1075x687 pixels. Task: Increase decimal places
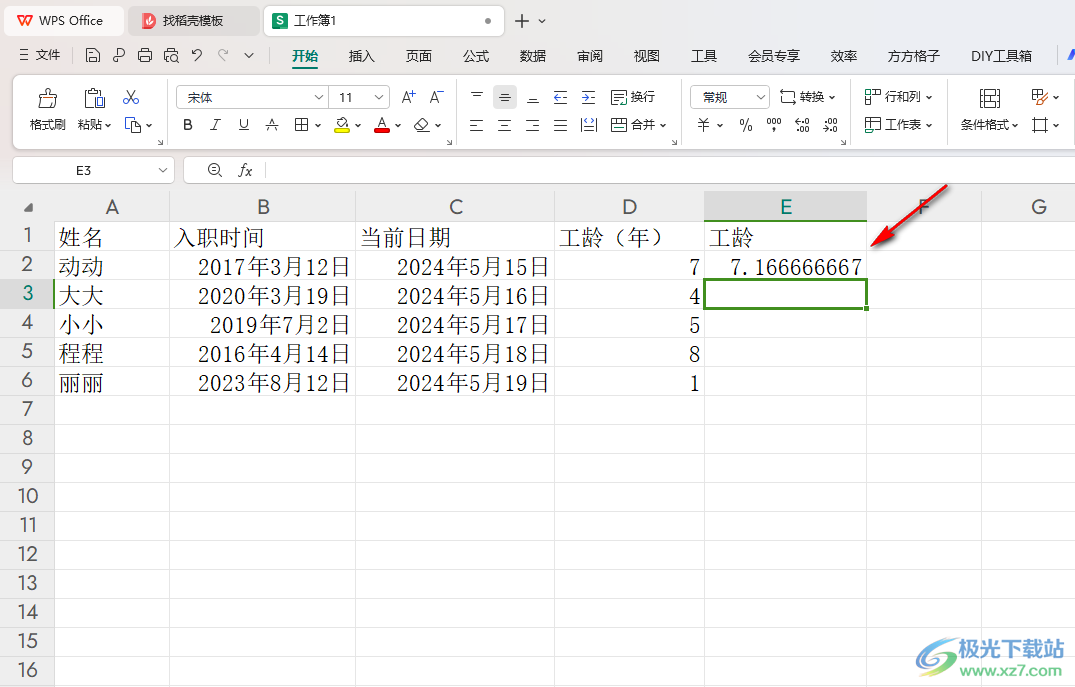802,125
